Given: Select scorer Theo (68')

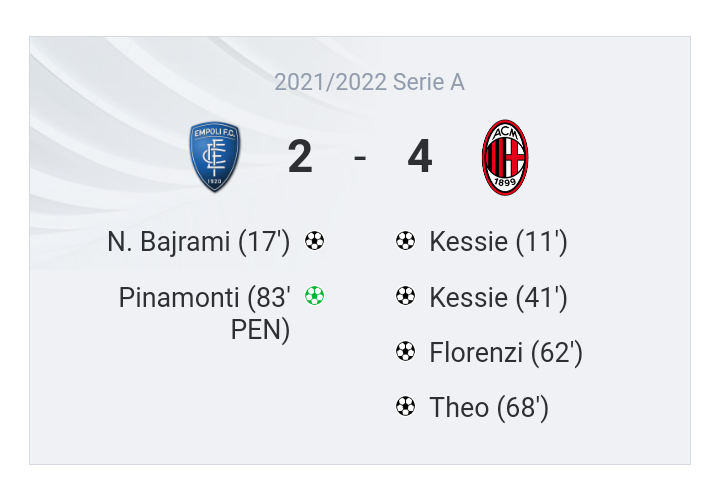Looking at the screenshot, I should (489, 408).
